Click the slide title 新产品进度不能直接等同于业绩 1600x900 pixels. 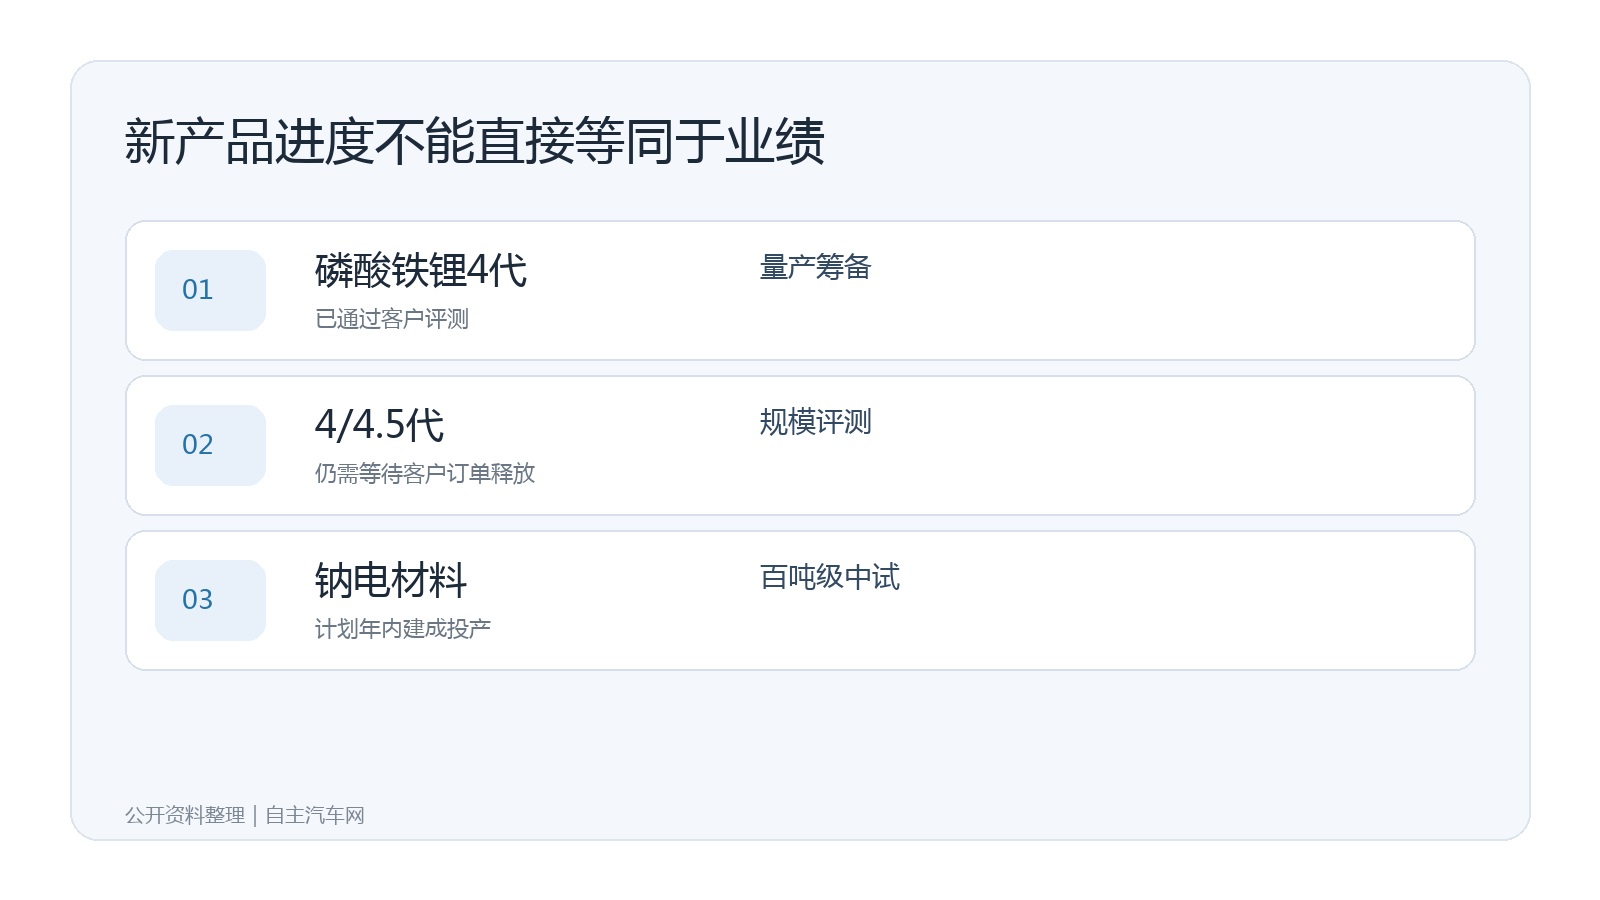(x=475, y=141)
